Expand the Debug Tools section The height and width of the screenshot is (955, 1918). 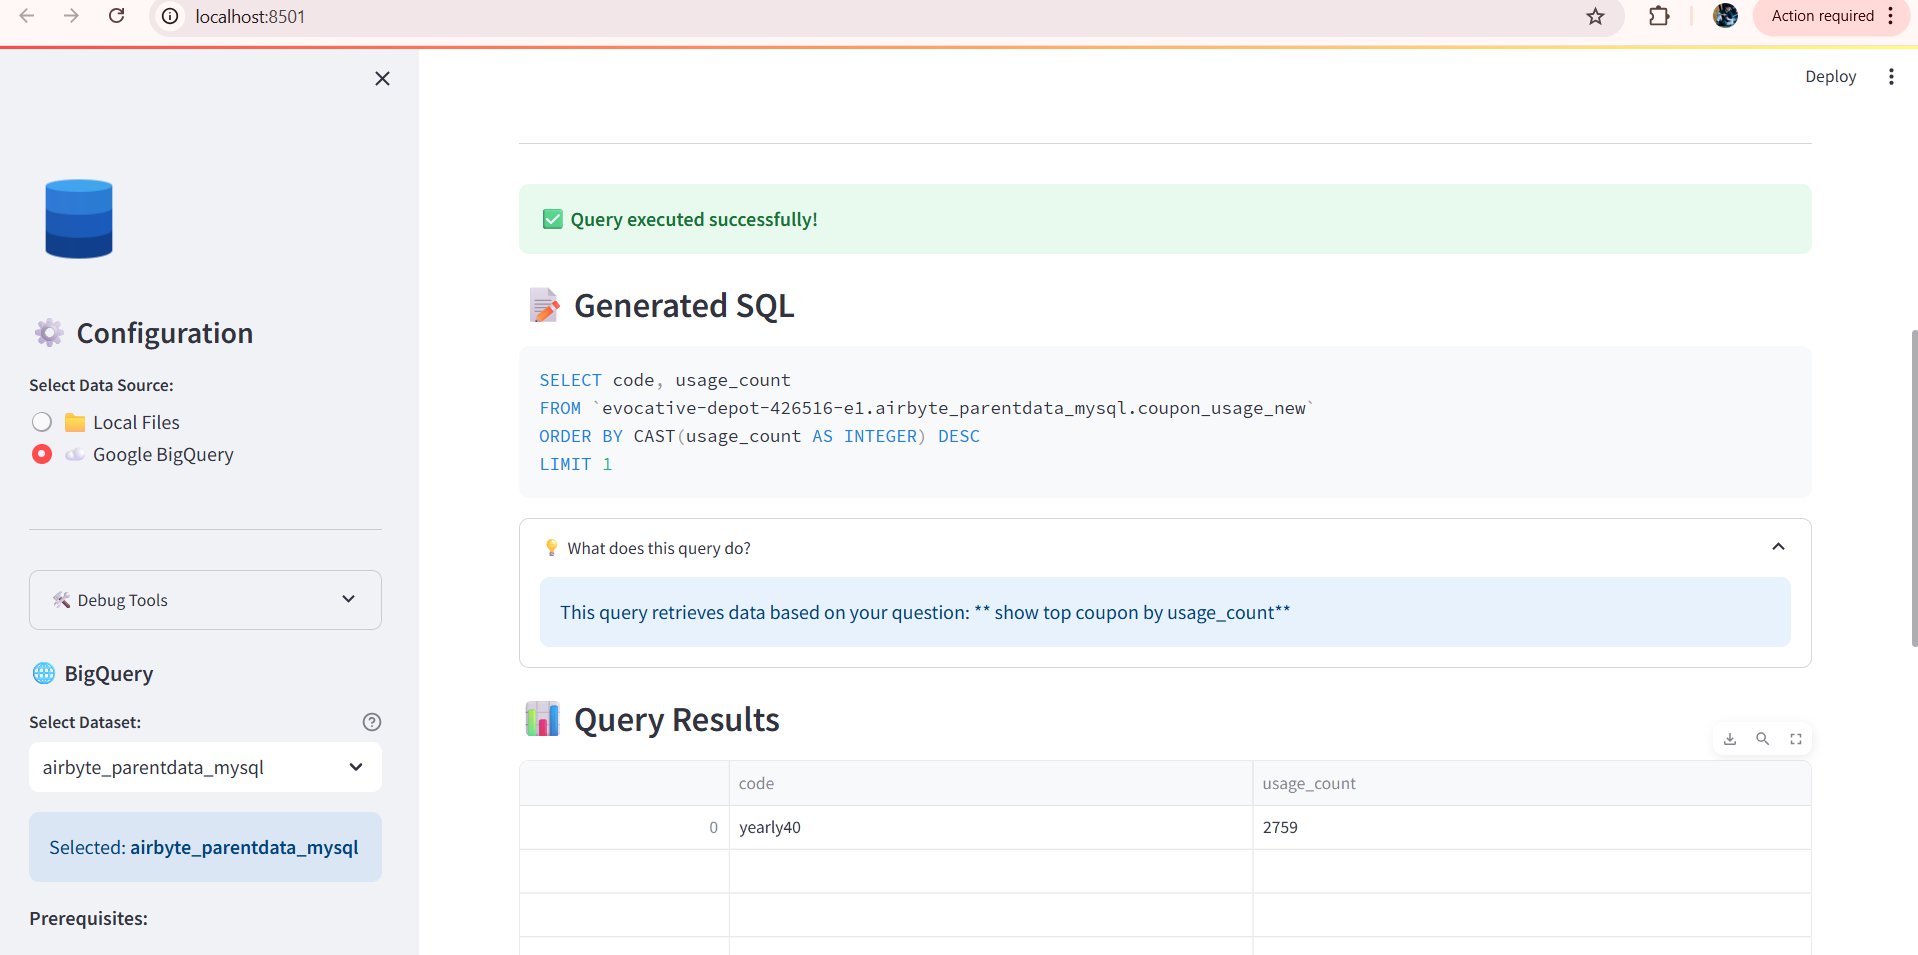click(205, 600)
